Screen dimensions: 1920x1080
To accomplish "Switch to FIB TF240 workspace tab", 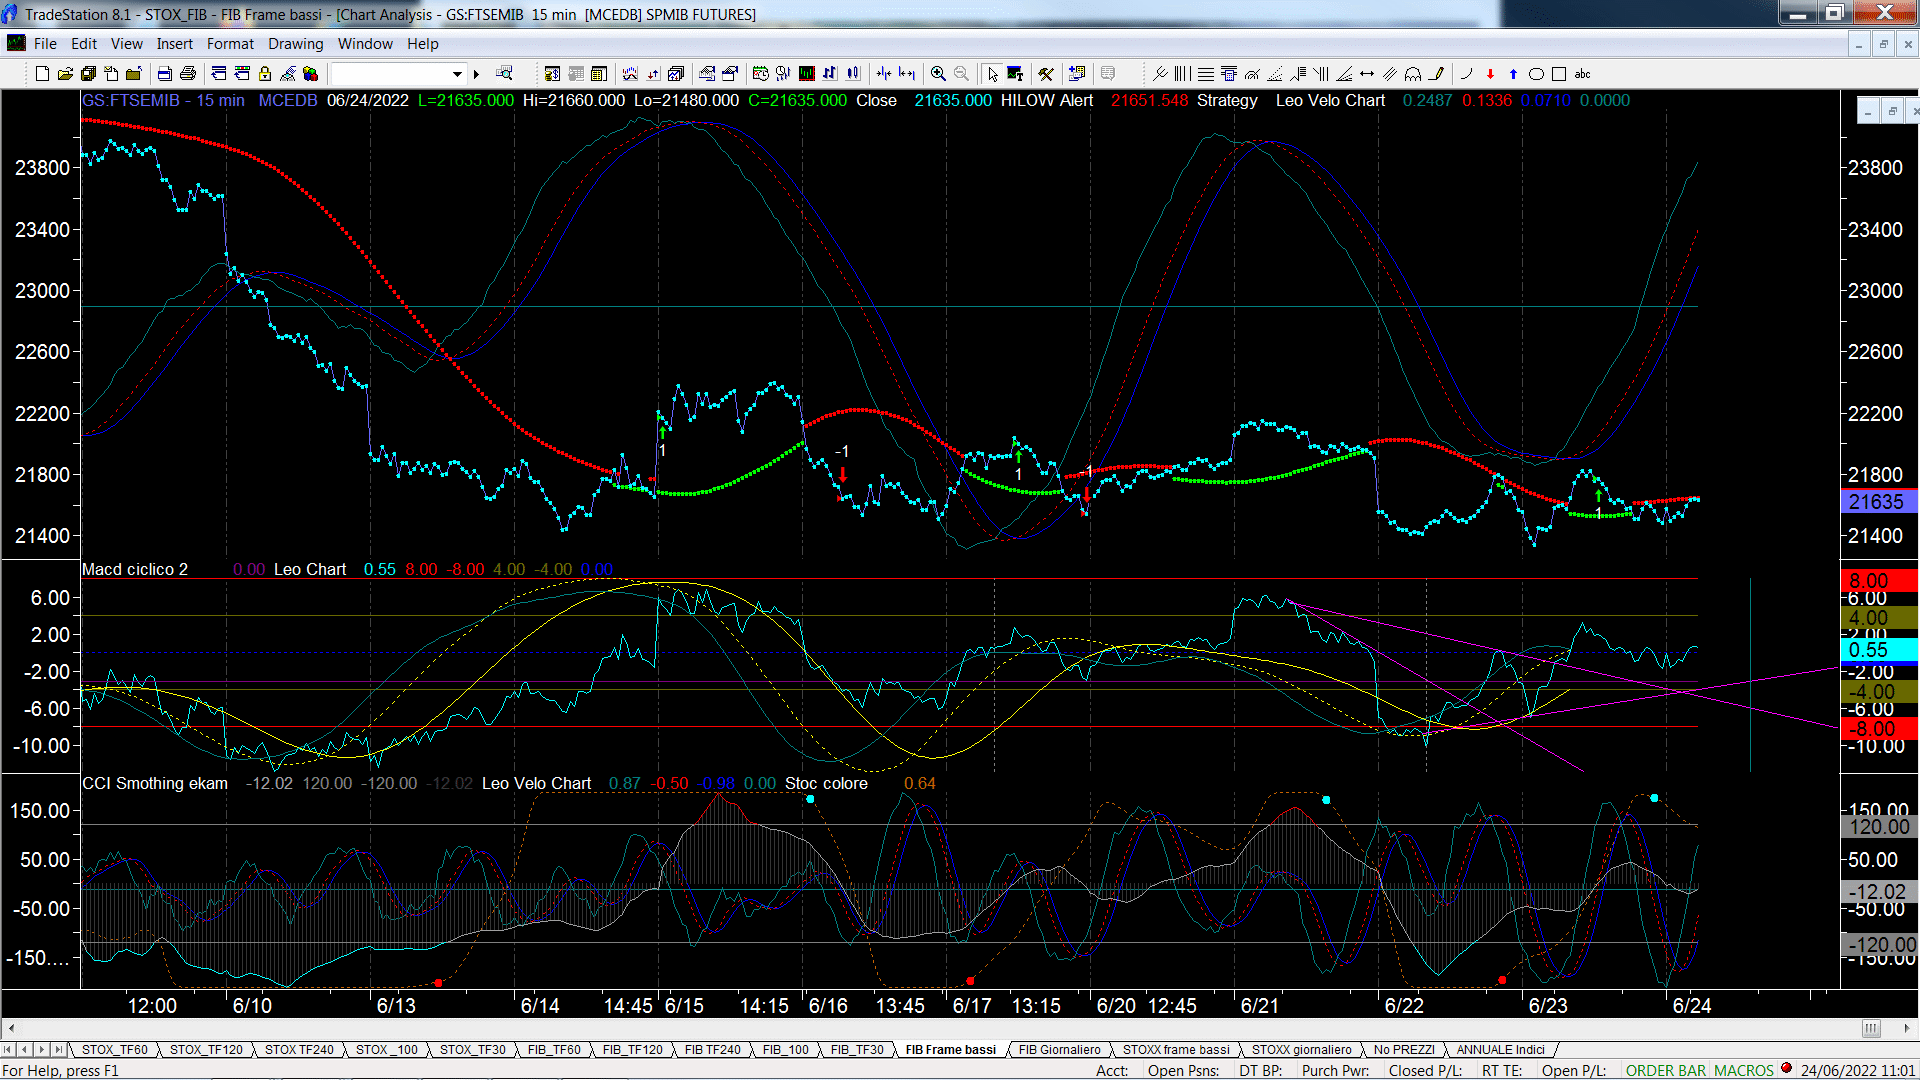I will tap(713, 1050).
